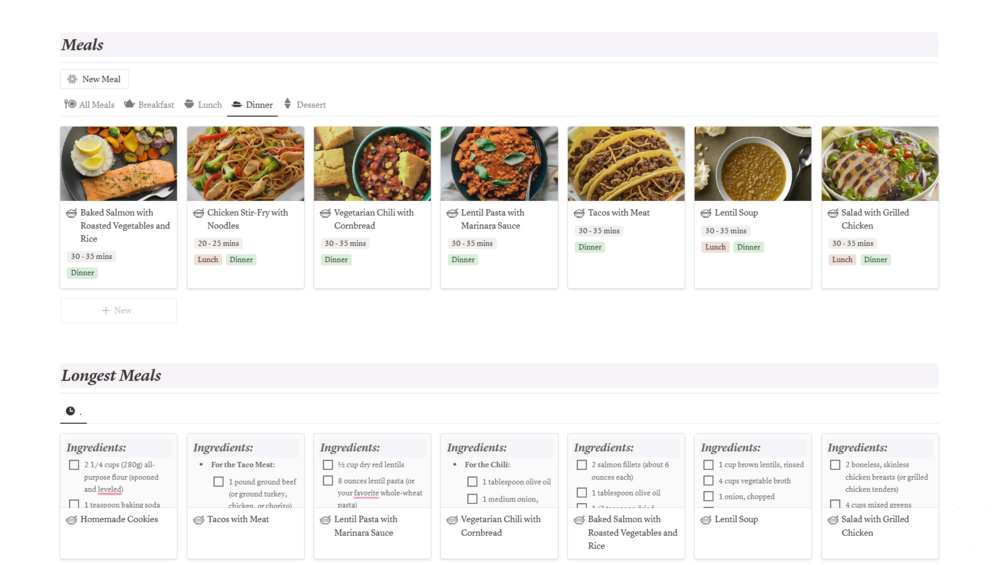Image resolution: width=1005 pixels, height=565 pixels.
Task: Switch to the Dinner tab
Action: click(252, 105)
